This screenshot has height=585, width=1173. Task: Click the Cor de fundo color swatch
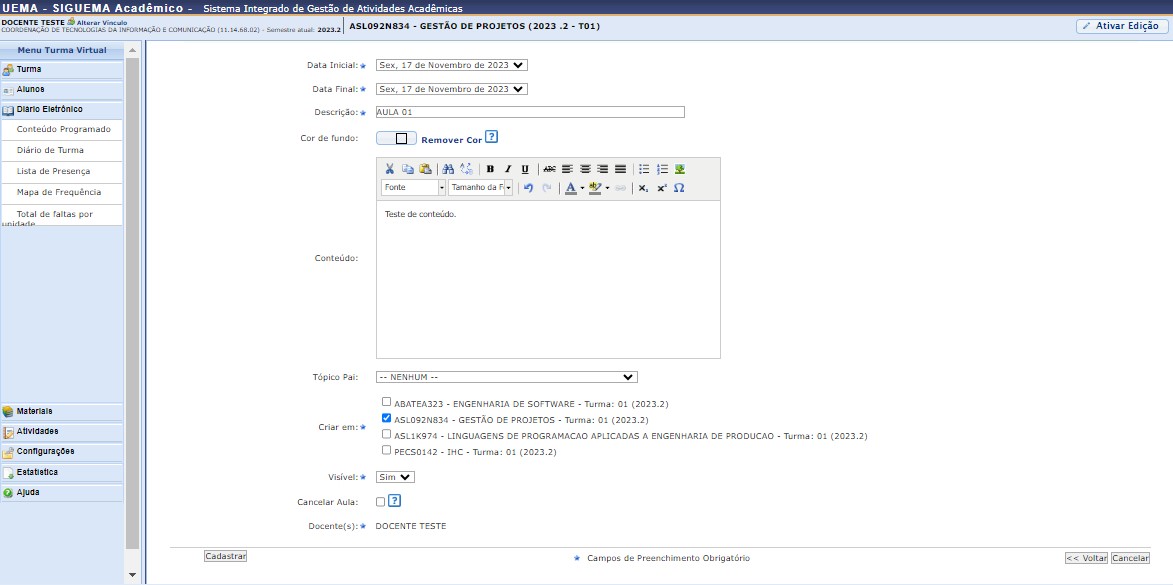(396, 139)
